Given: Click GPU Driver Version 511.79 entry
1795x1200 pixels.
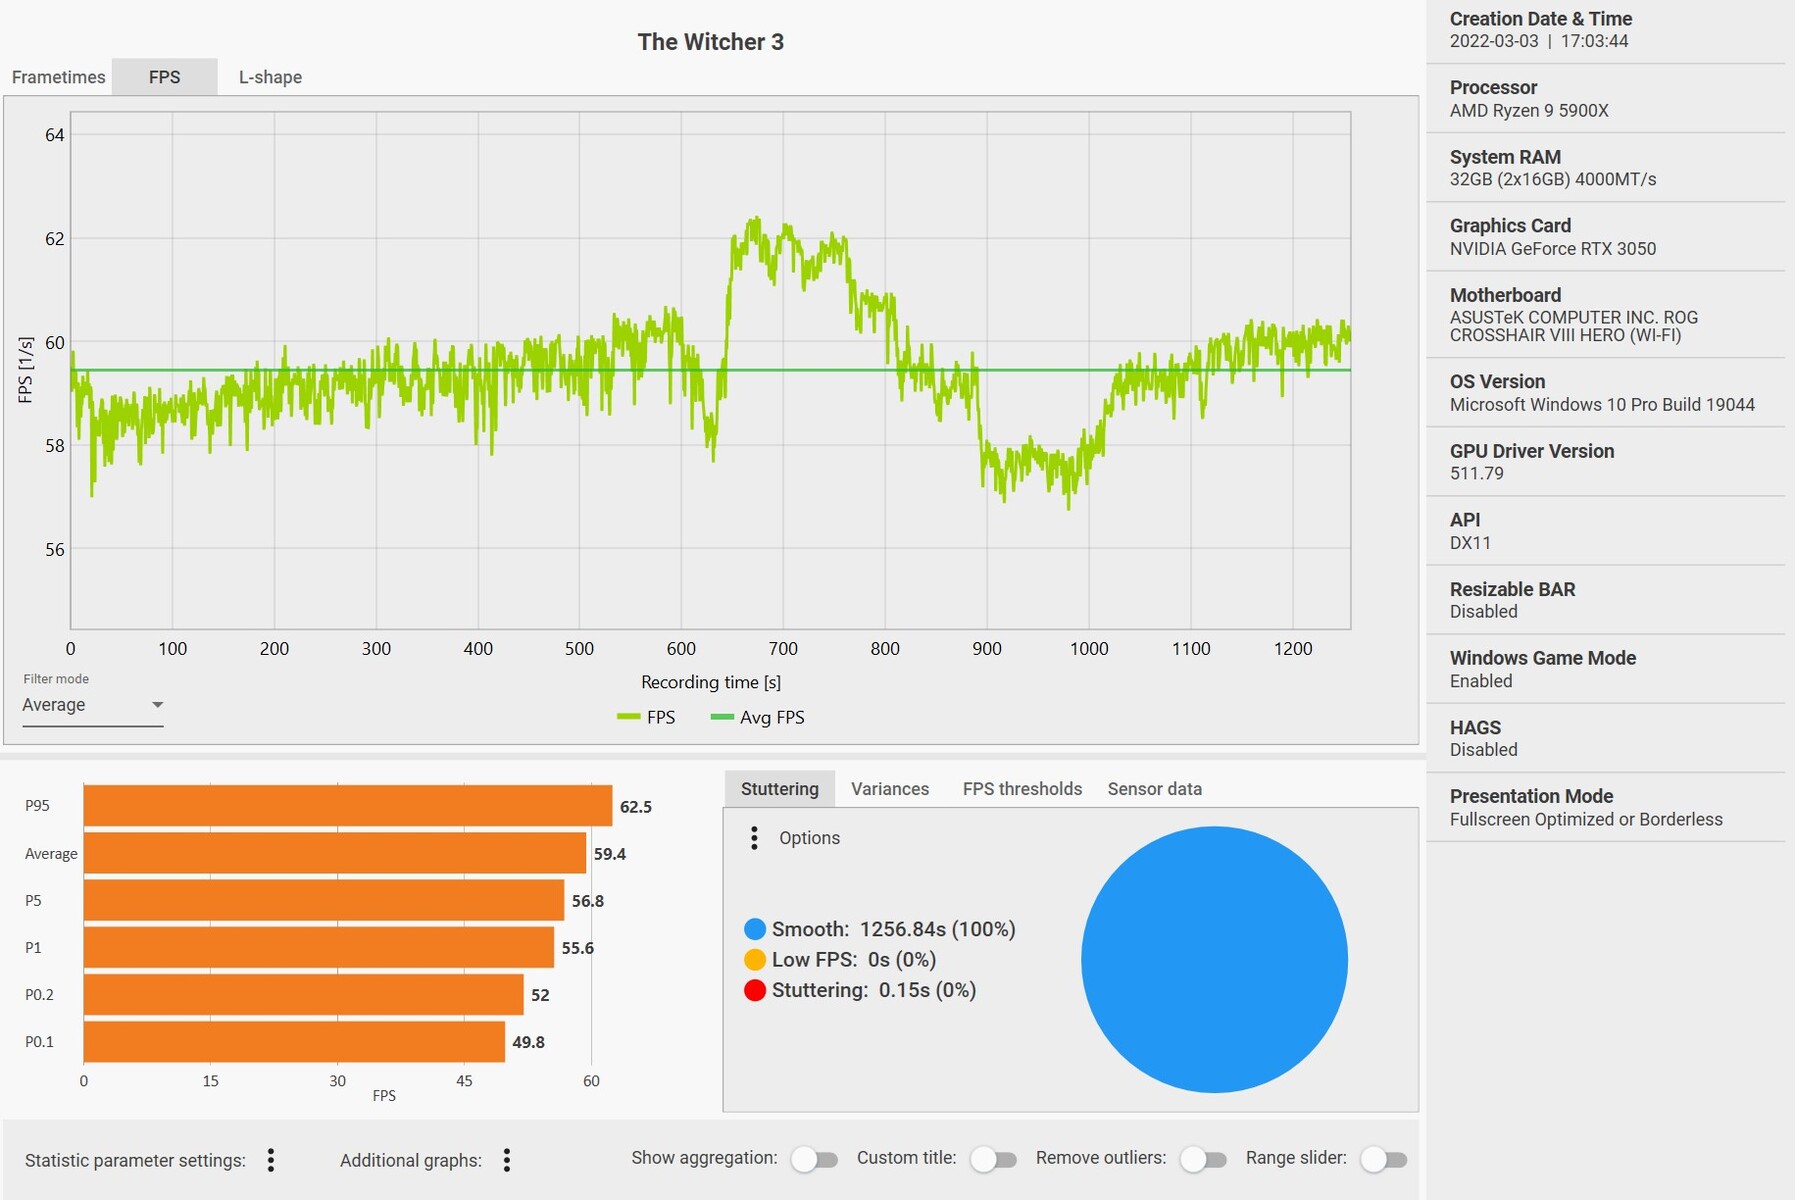Looking at the screenshot, I should click(1606, 462).
